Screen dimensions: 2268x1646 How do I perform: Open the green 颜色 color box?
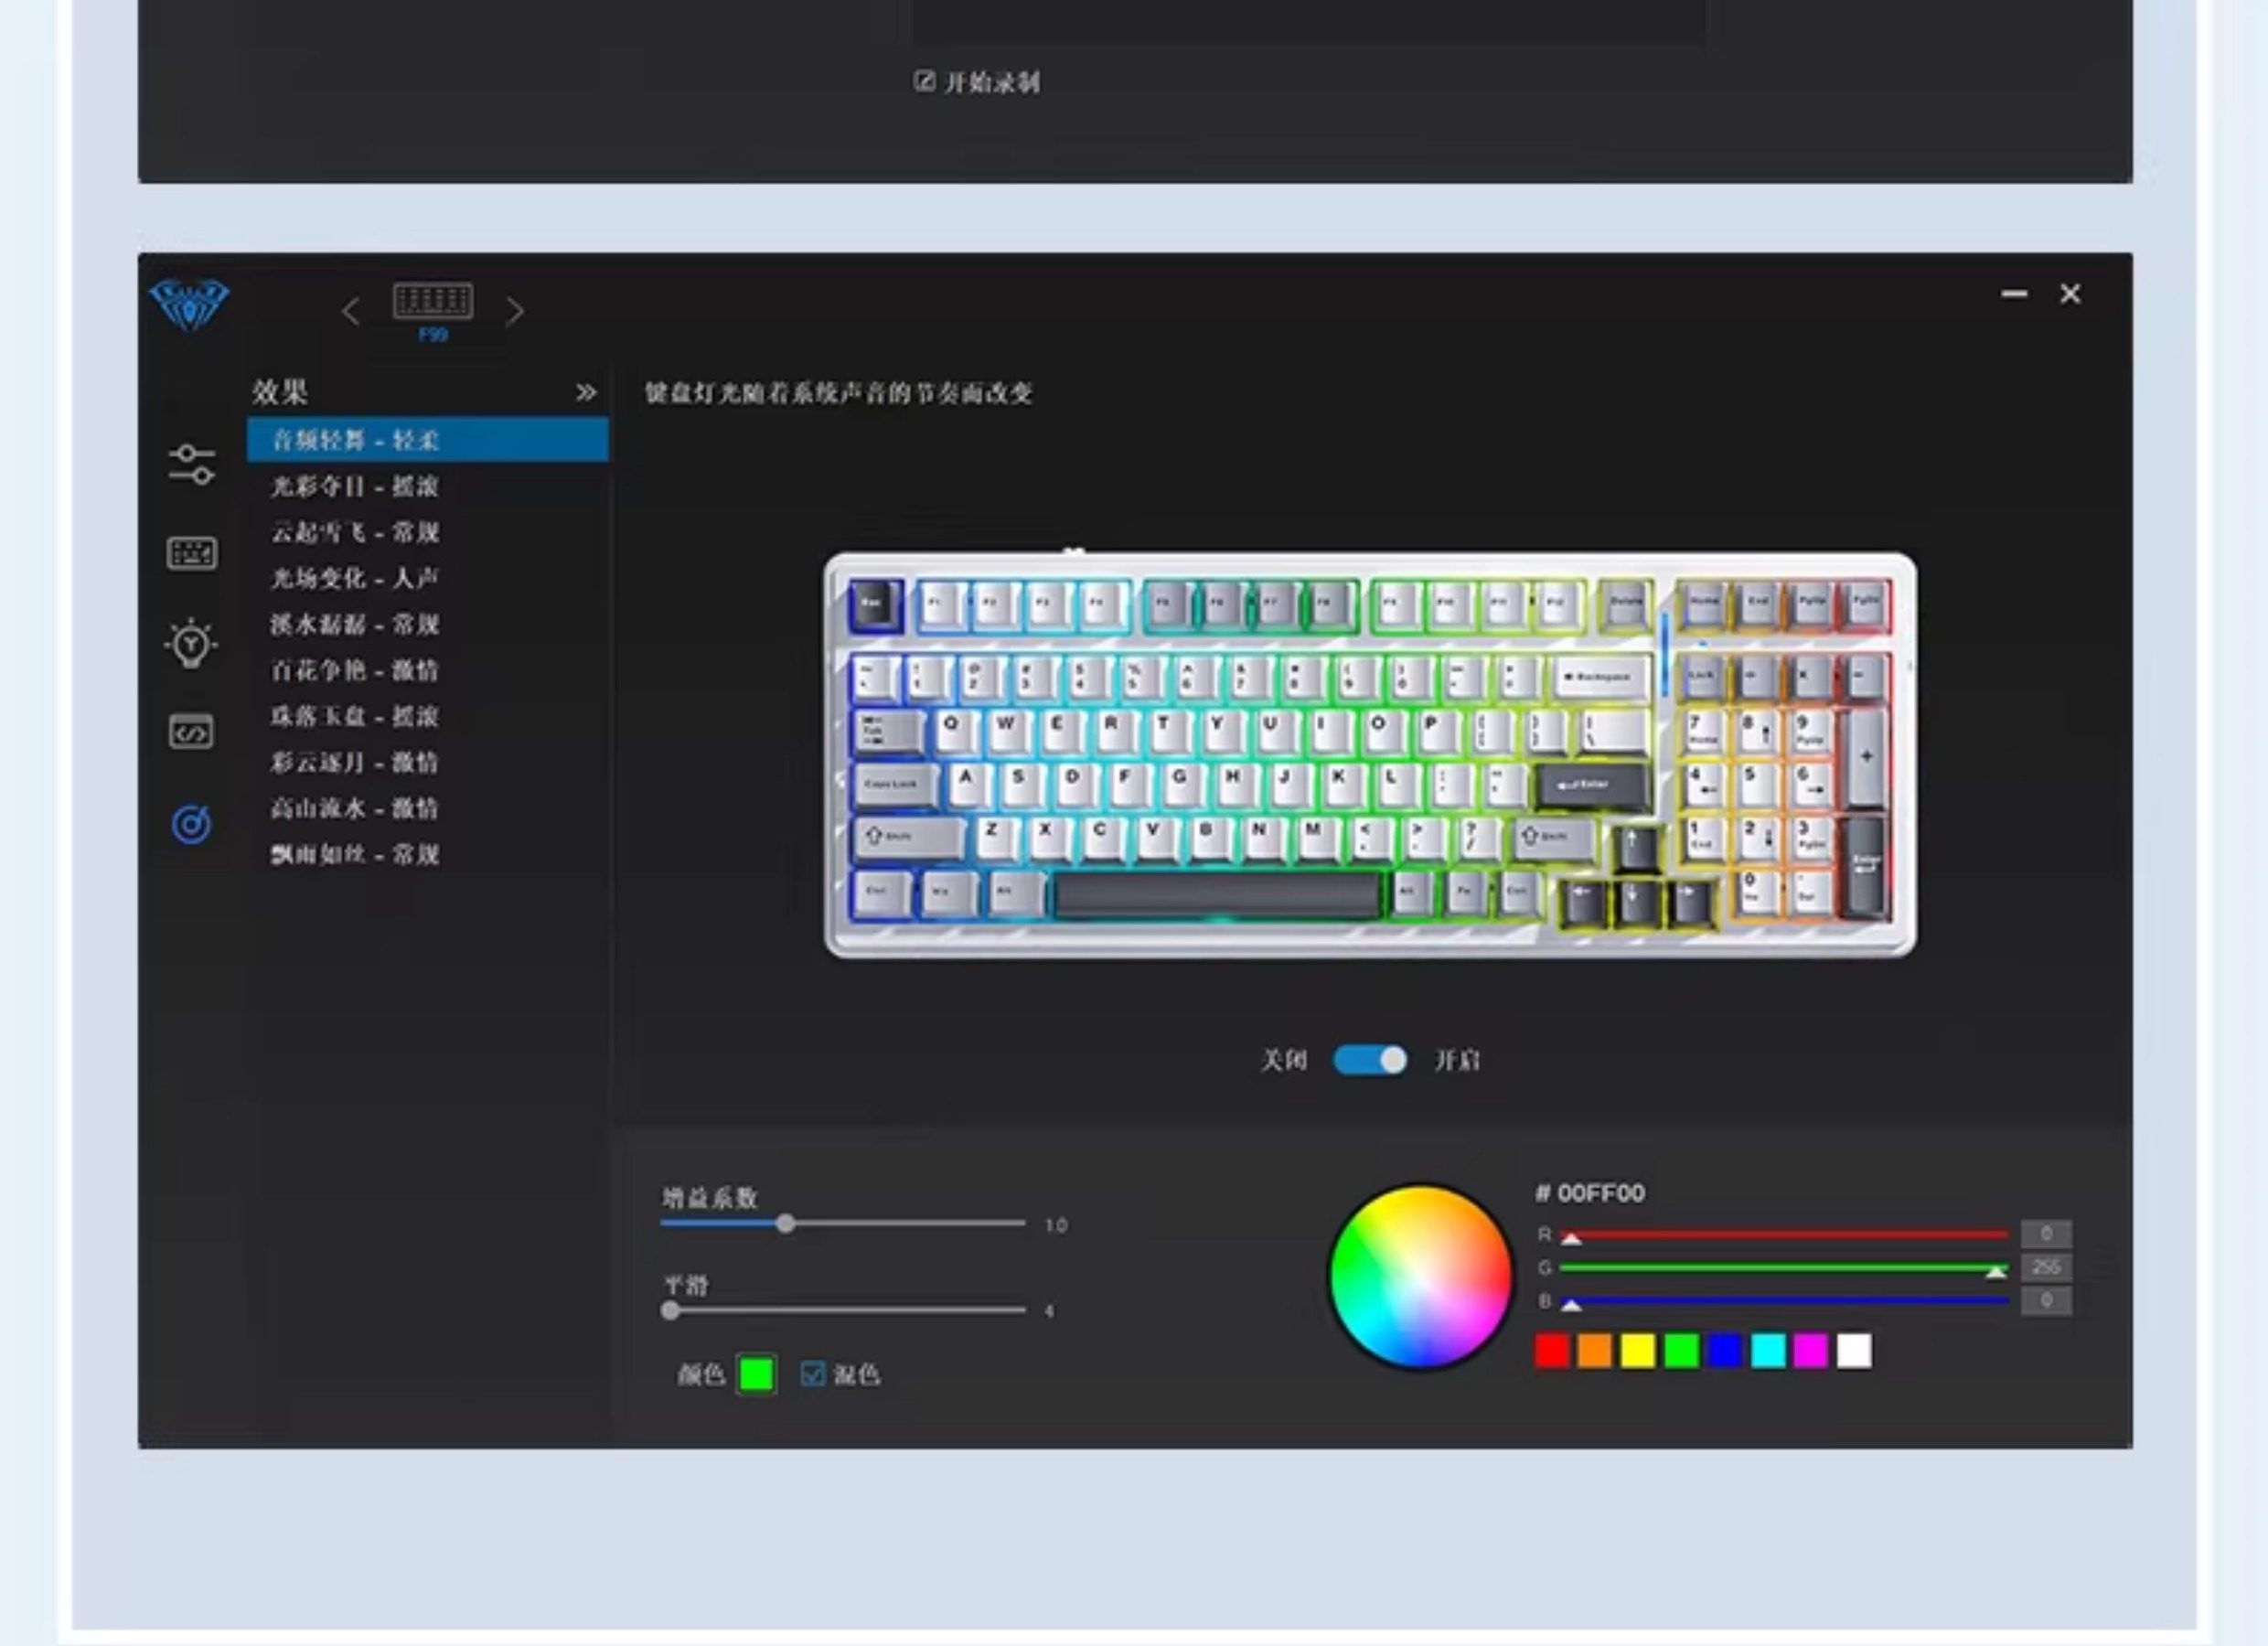756,1374
